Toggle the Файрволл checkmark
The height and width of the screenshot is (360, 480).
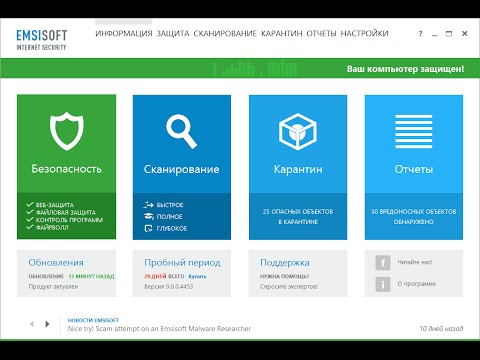pyautogui.click(x=30, y=227)
